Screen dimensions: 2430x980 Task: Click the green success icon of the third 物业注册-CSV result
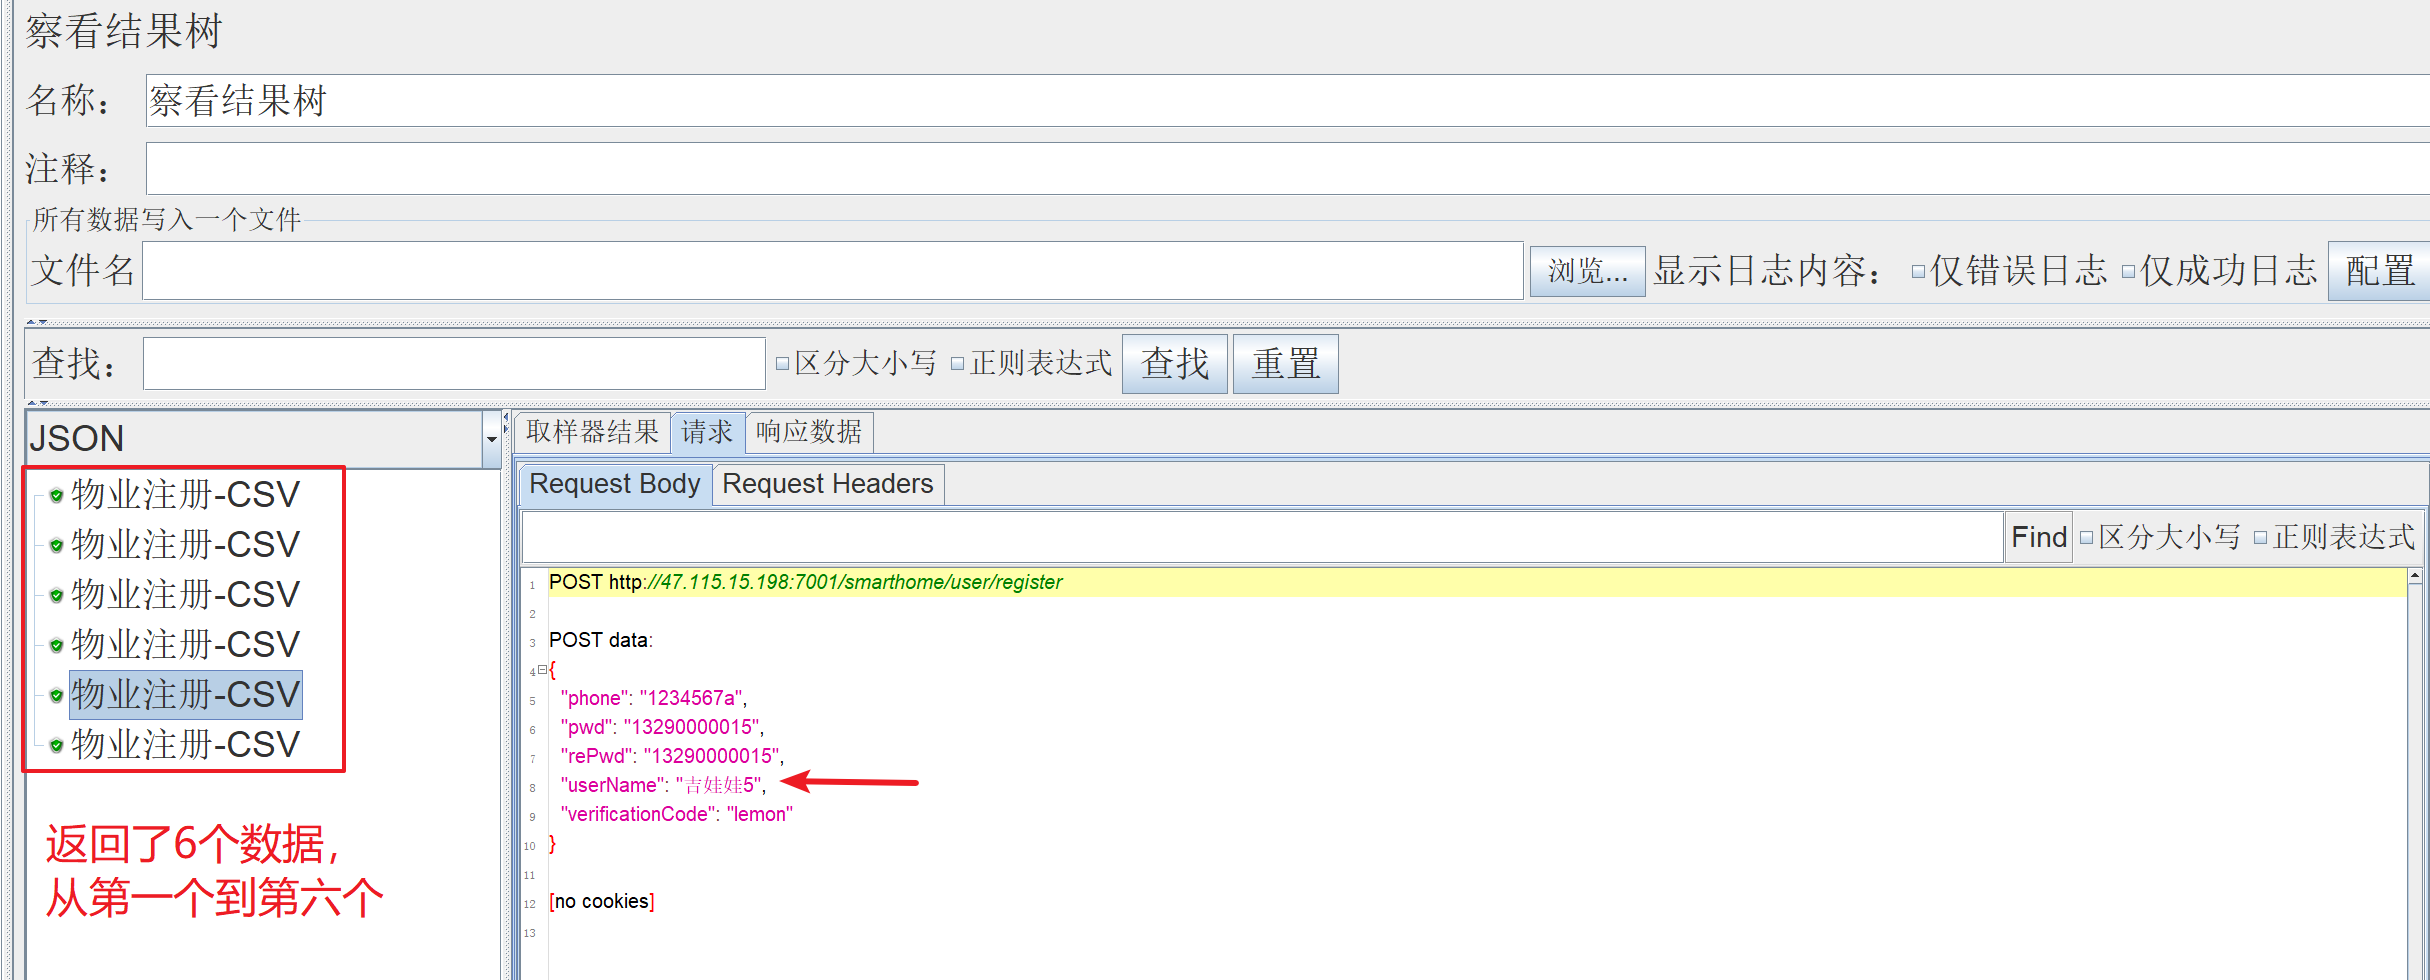click(x=56, y=595)
